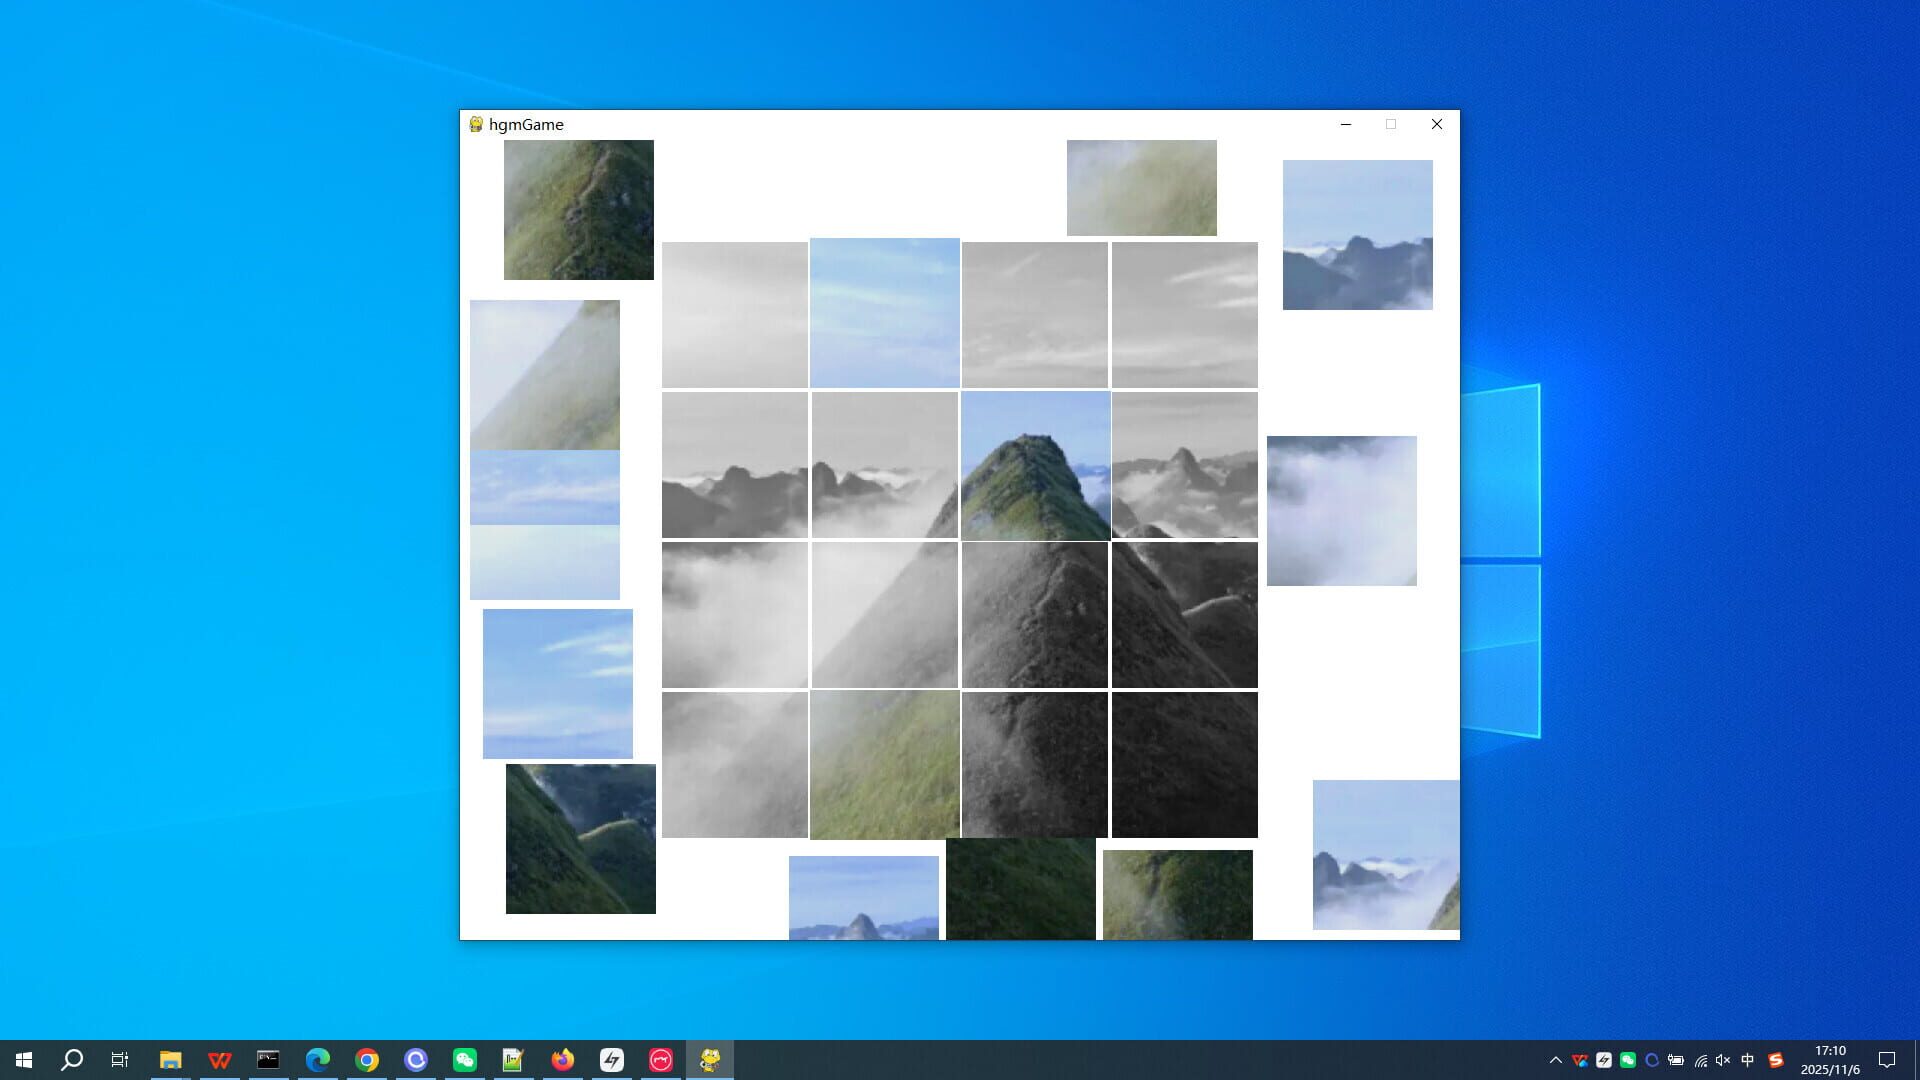Screen dimensions: 1920x1080
Task: Open File Explorer from the taskbar
Action: click(x=172, y=1059)
